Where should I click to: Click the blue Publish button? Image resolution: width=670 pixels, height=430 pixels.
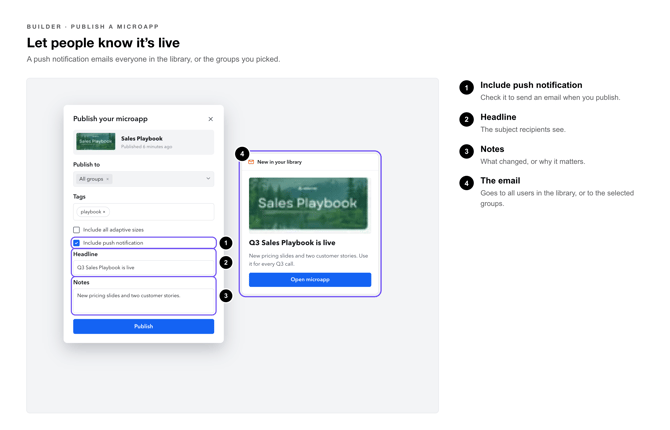(144, 326)
